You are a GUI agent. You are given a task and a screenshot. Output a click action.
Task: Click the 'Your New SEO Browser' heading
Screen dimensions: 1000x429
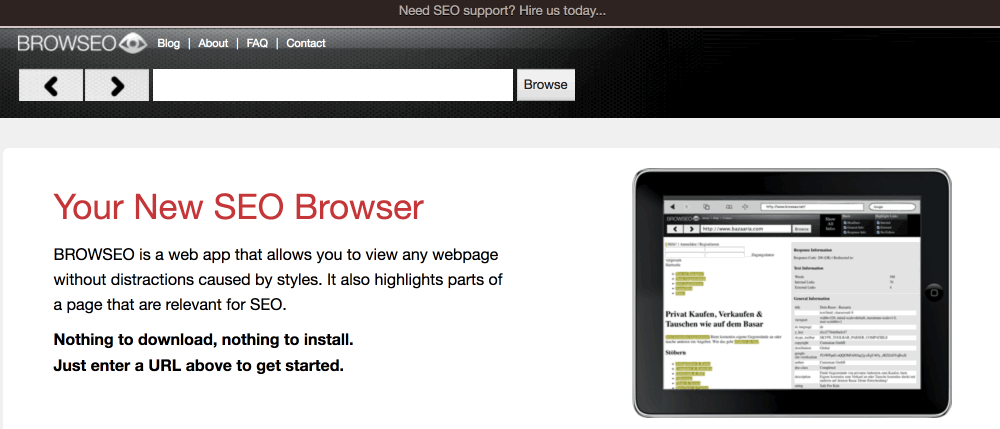[239, 207]
